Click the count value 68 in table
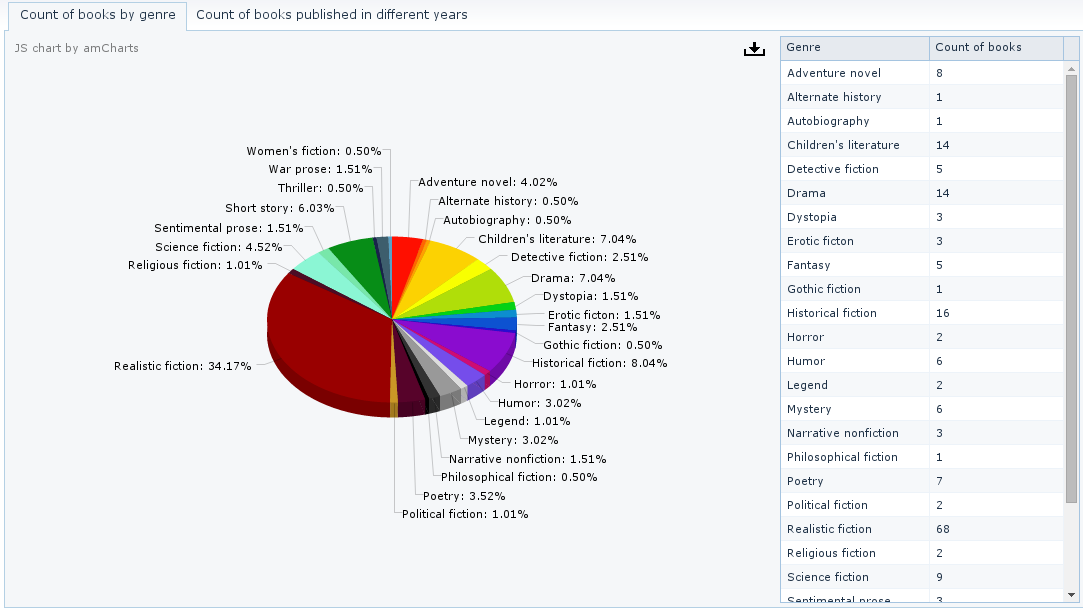Viewport: 1083px width, 611px height. (943, 529)
